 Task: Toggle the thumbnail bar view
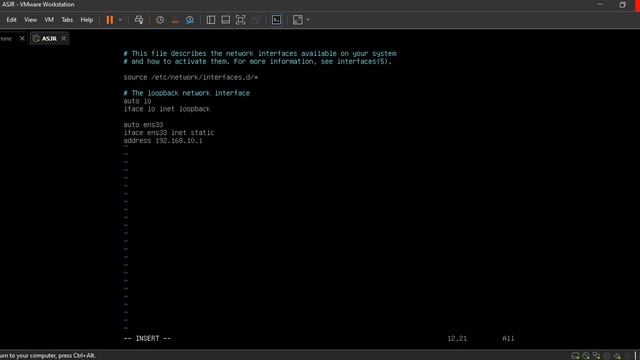click(x=225, y=20)
